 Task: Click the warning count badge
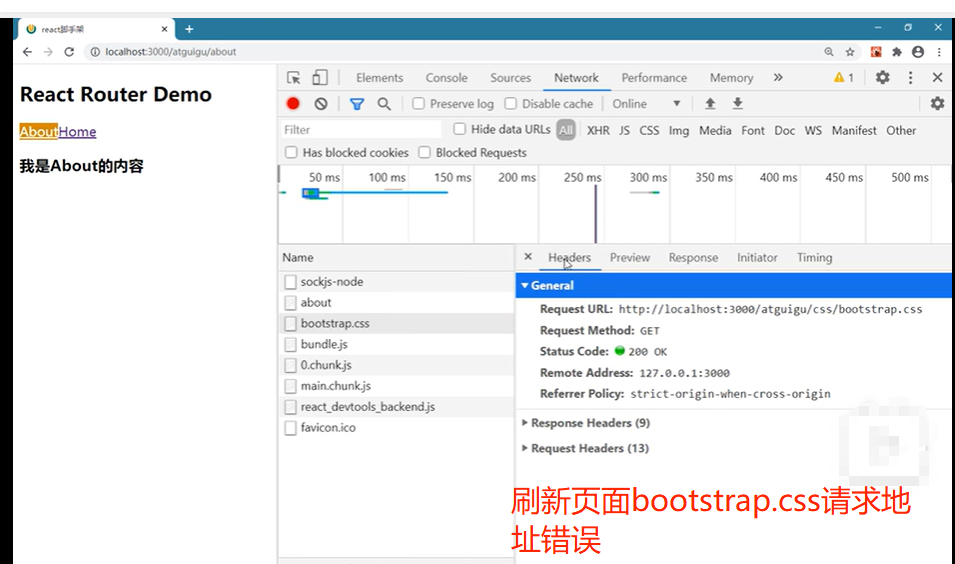click(844, 77)
